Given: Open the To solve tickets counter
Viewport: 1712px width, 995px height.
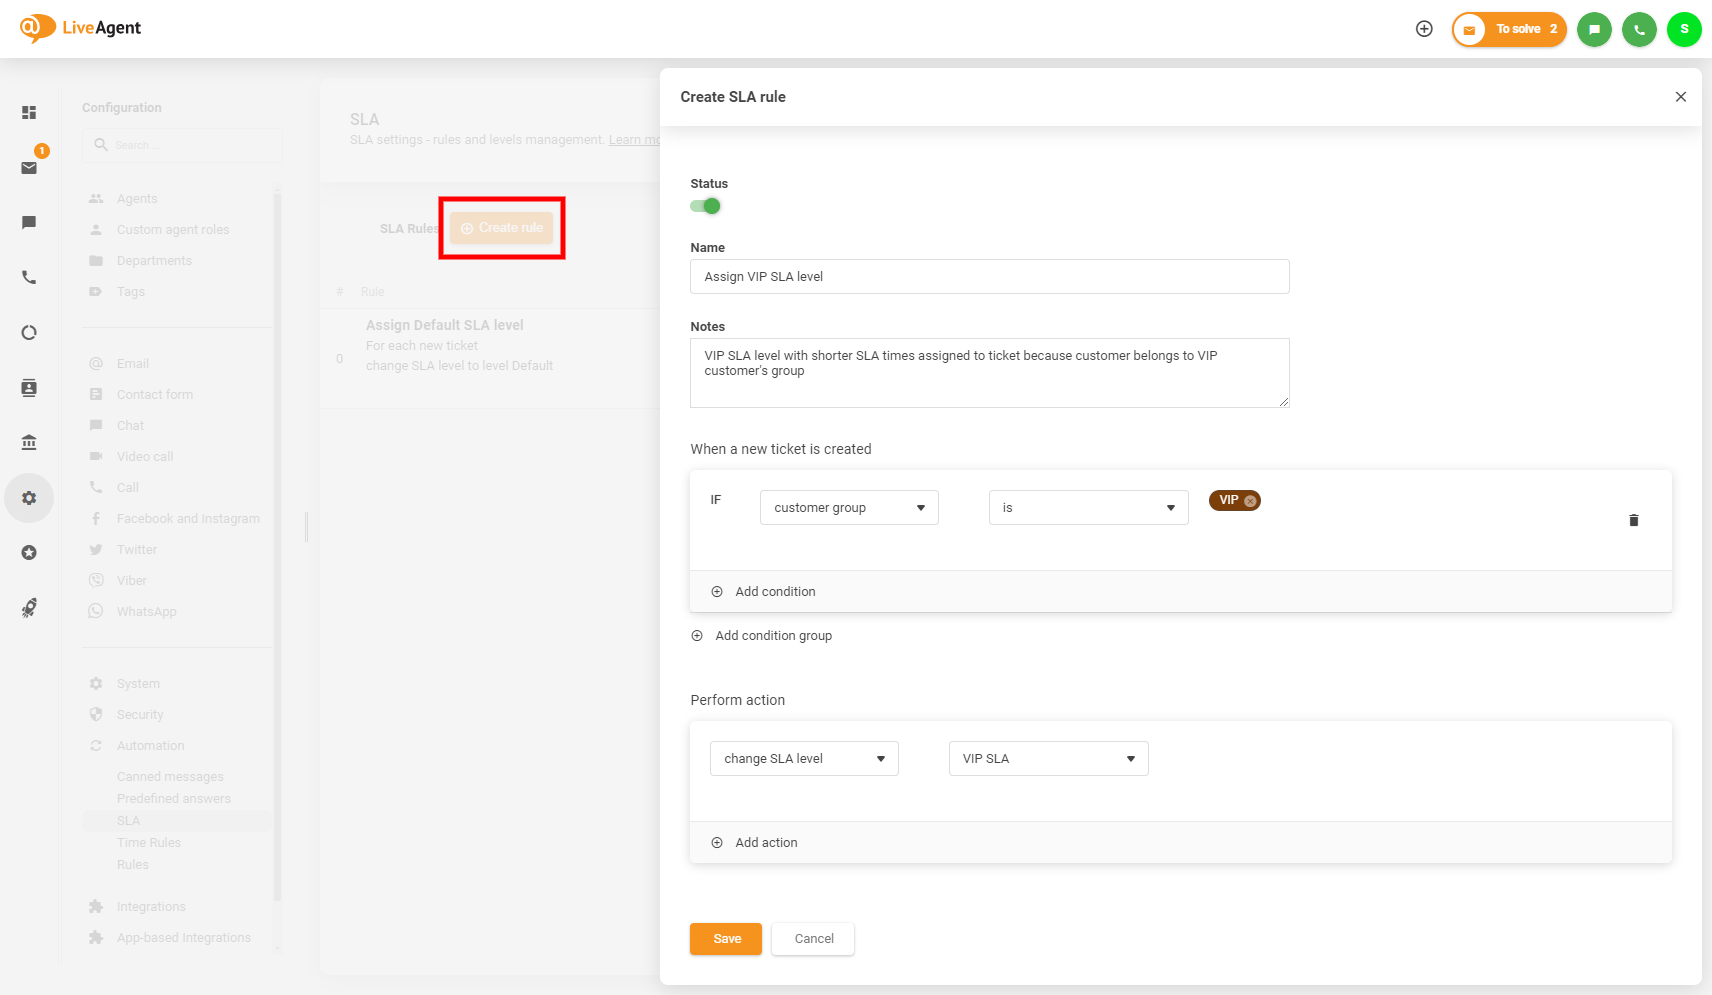Looking at the screenshot, I should tap(1509, 29).
